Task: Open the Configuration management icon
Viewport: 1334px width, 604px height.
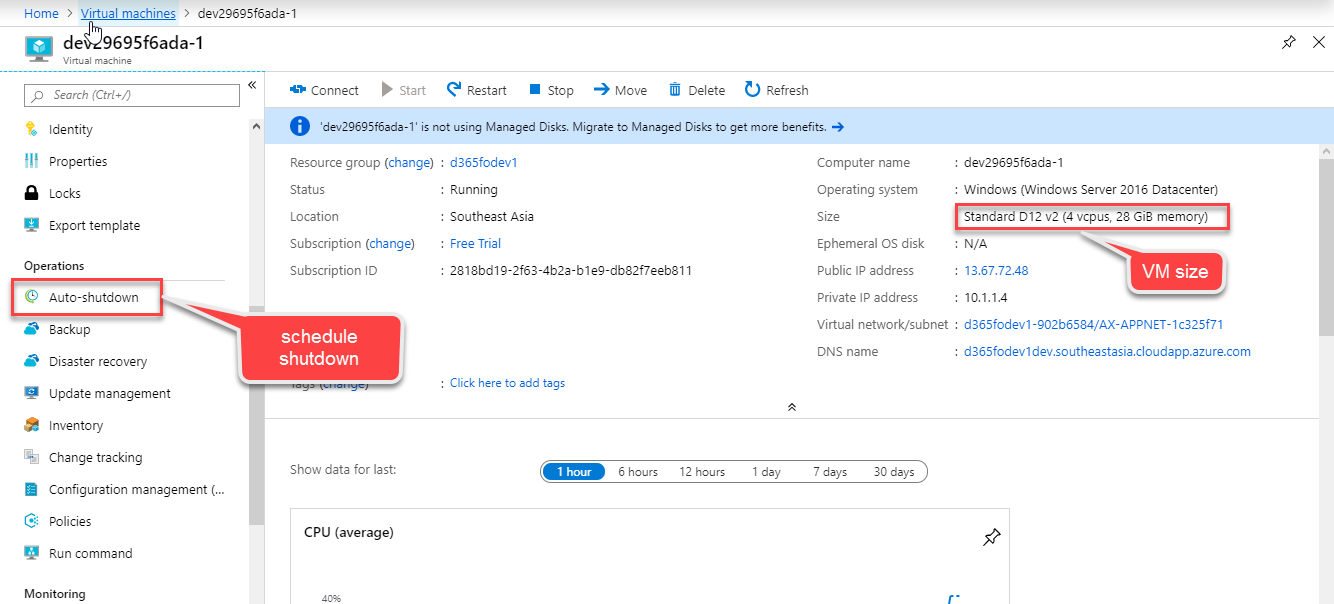Action: 31,489
